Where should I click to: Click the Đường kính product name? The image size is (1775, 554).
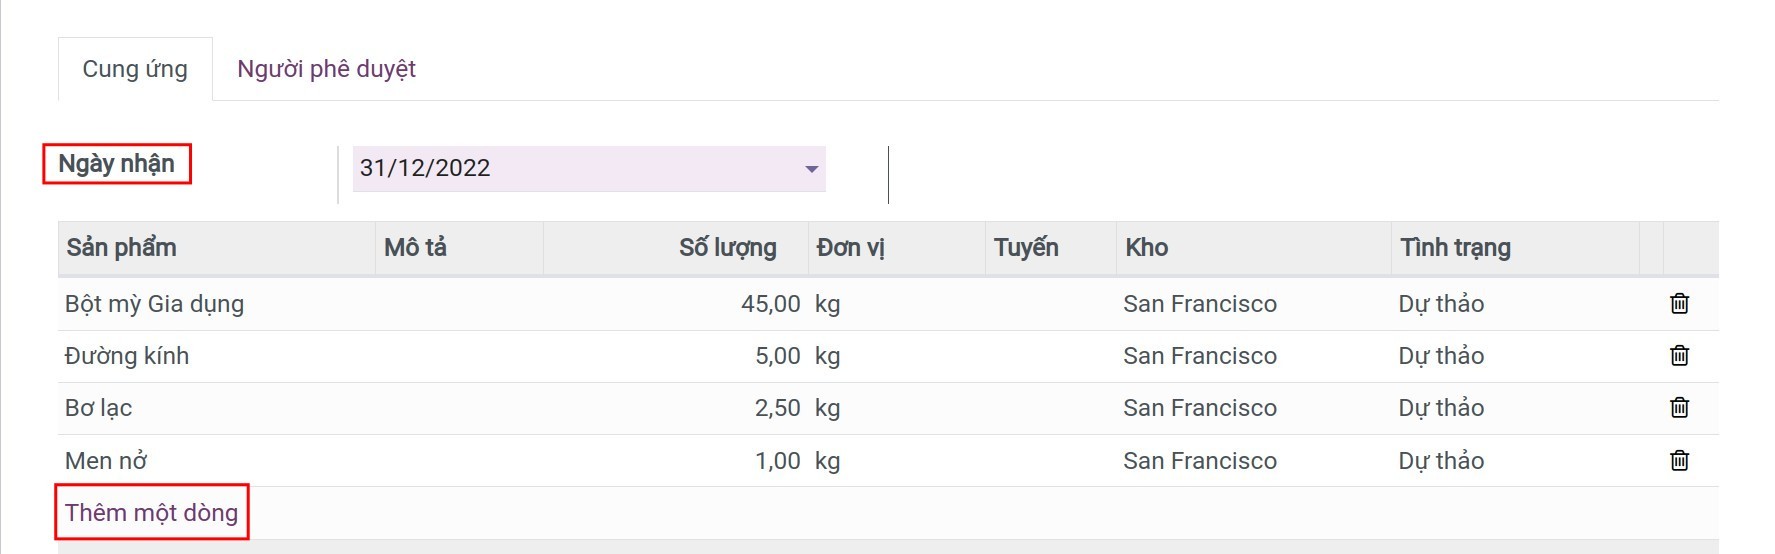point(127,356)
